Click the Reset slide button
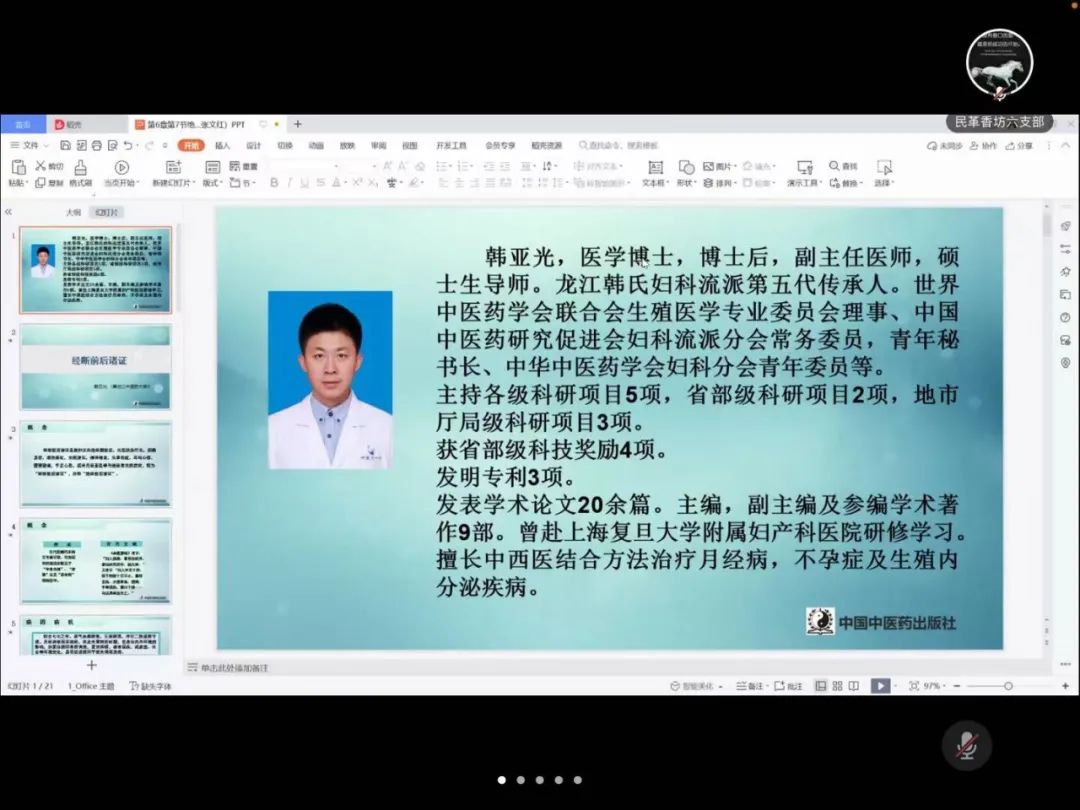 243,166
